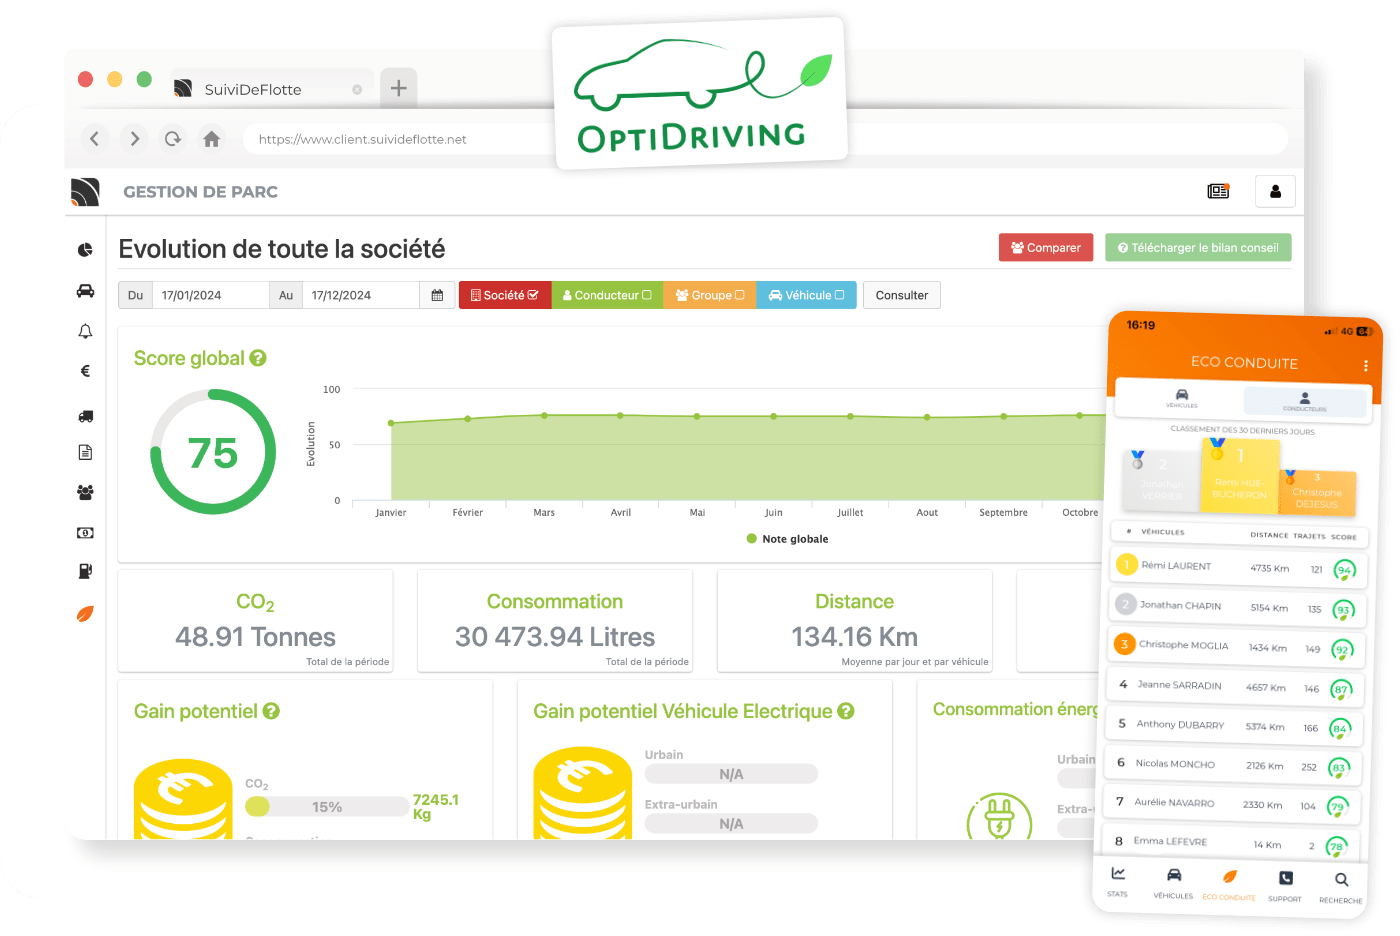The width and height of the screenshot is (1400, 936).
Task: Click the Comparer button
Action: [1046, 247]
